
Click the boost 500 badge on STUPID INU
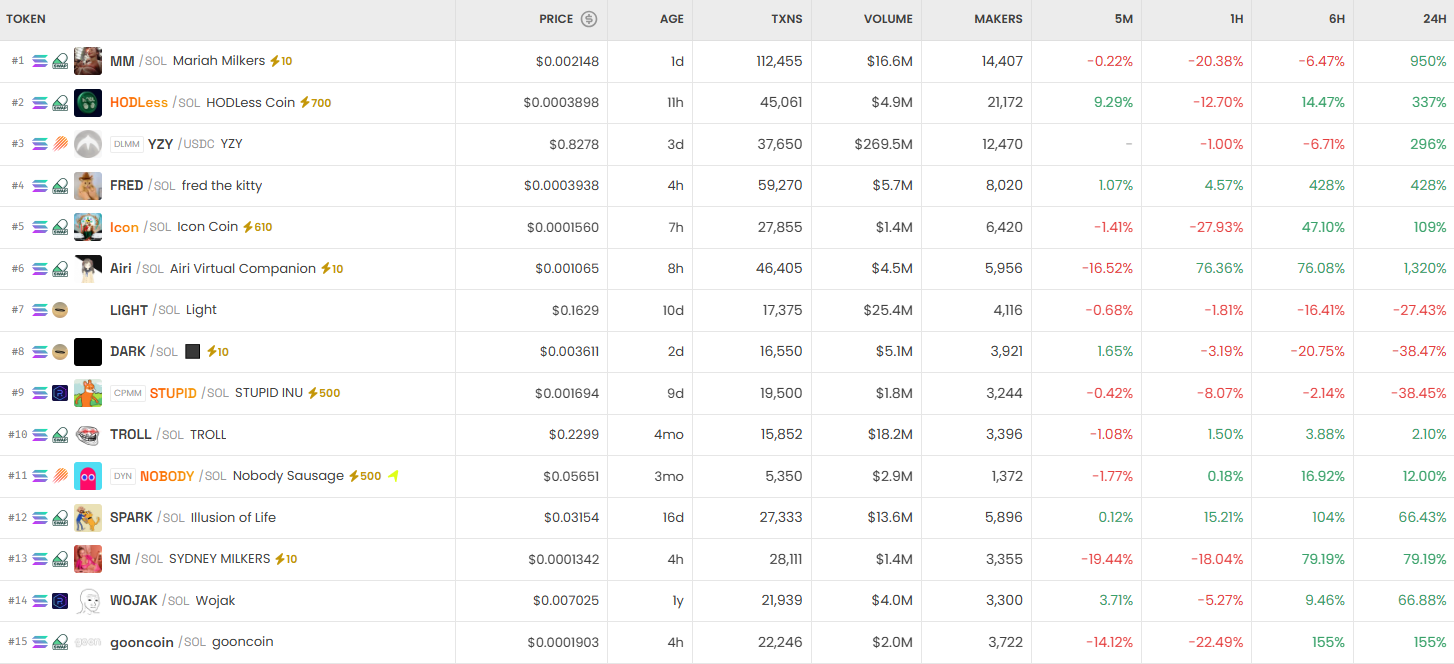[x=324, y=393]
